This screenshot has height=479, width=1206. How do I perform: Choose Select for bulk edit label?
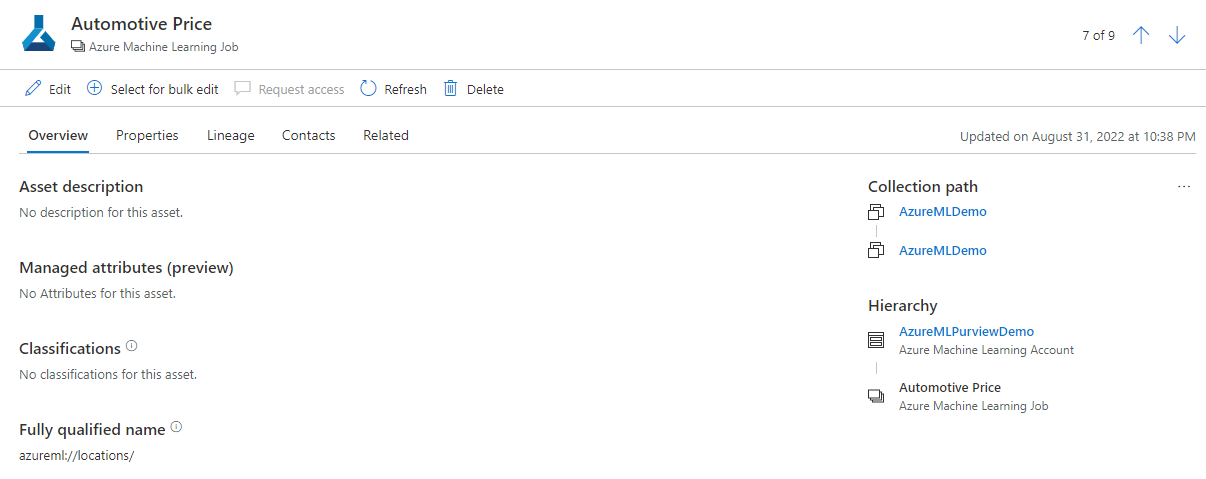[164, 89]
